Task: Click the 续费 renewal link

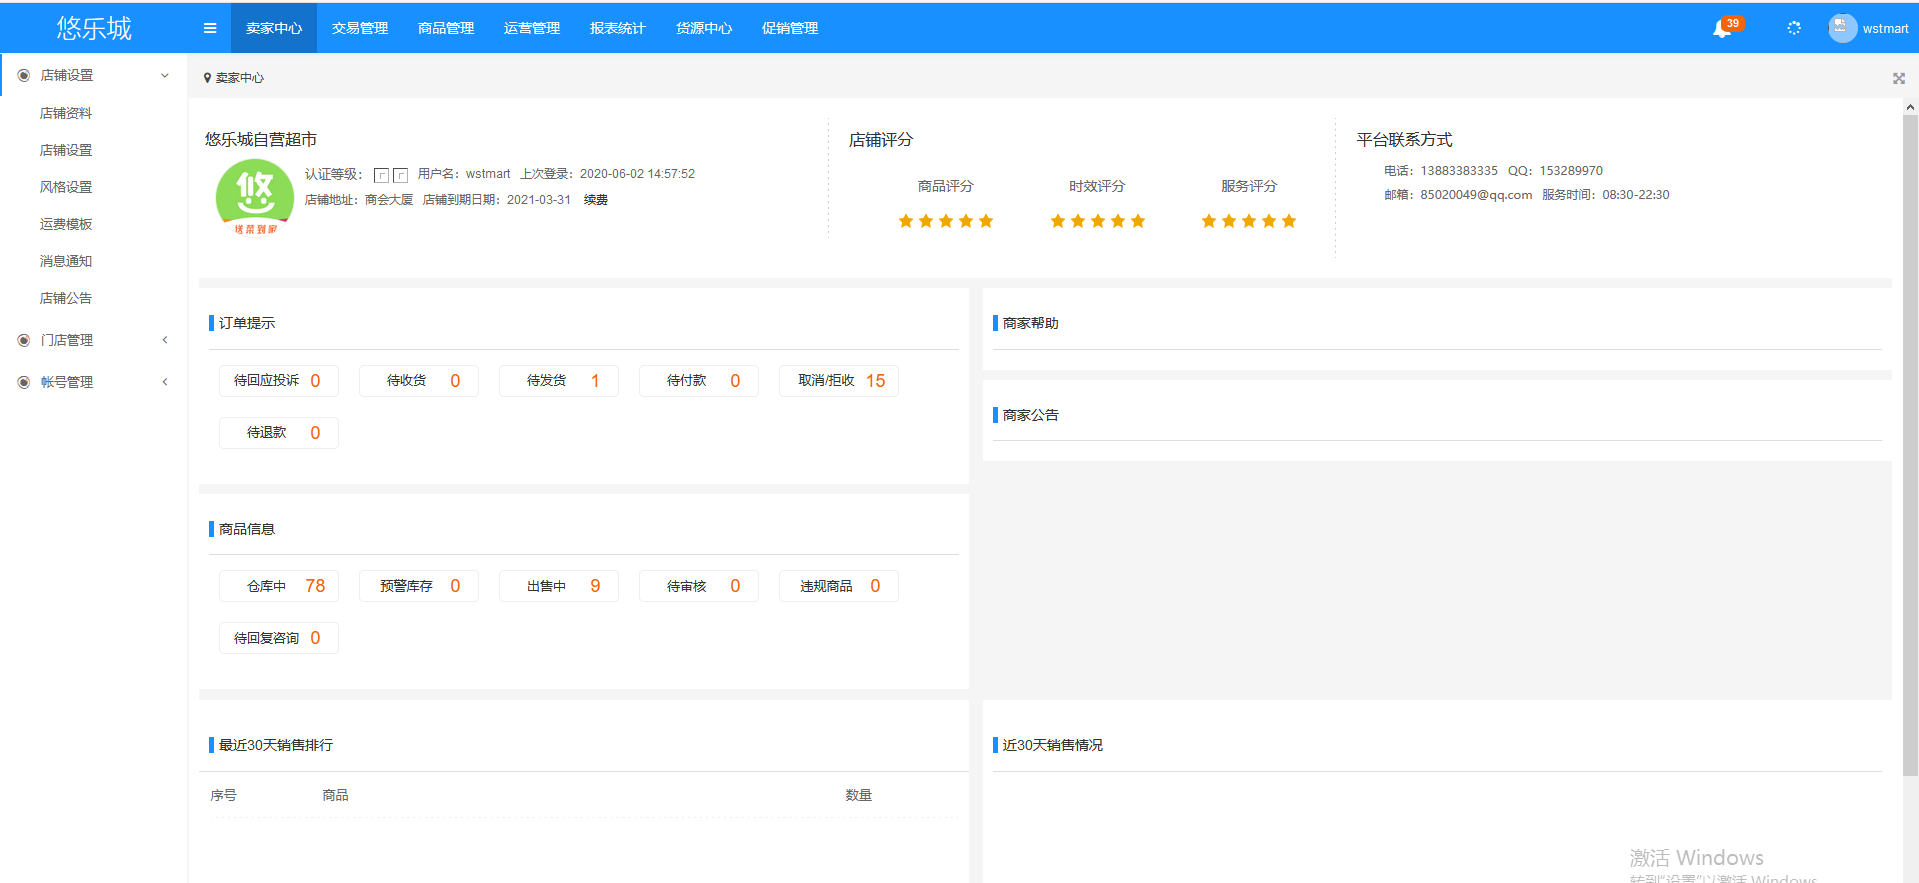Action: (x=596, y=200)
